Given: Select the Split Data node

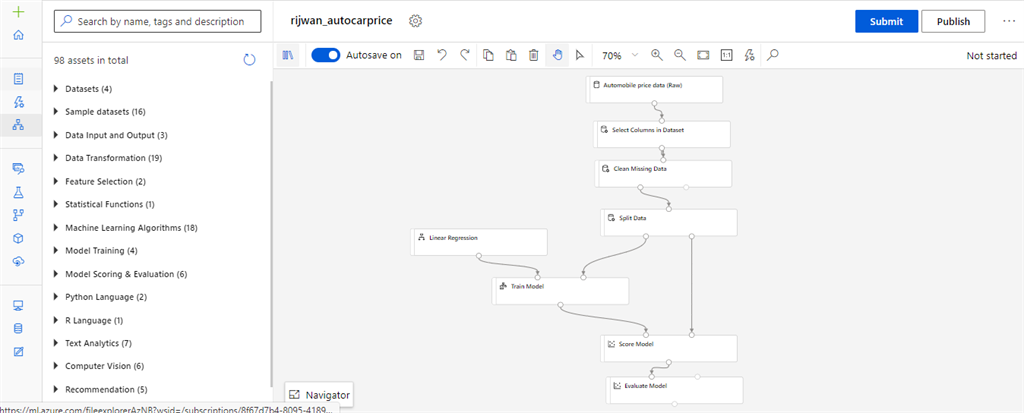Looking at the screenshot, I should [669, 222].
